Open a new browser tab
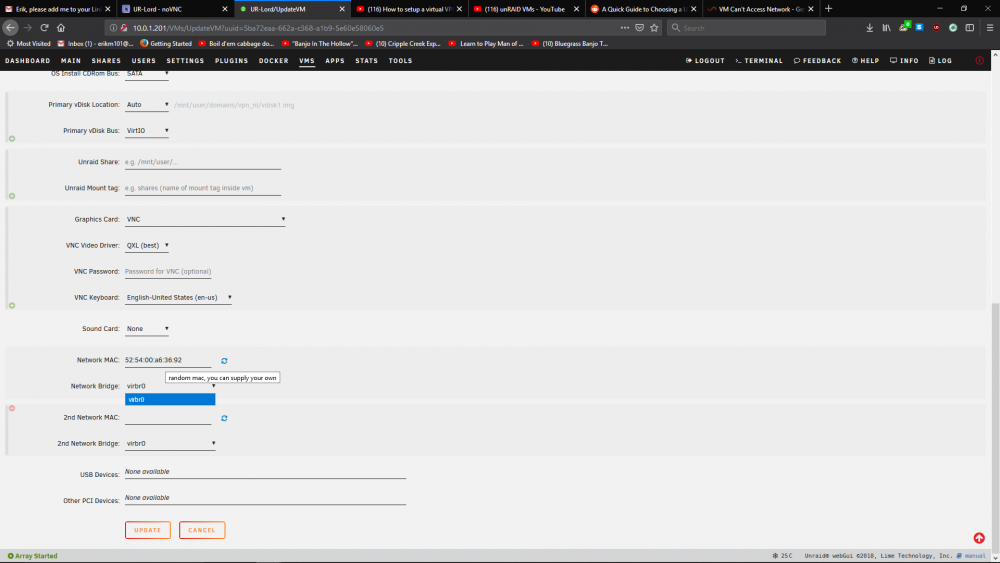Viewport: 1000px width, 563px height. pyautogui.click(x=828, y=9)
